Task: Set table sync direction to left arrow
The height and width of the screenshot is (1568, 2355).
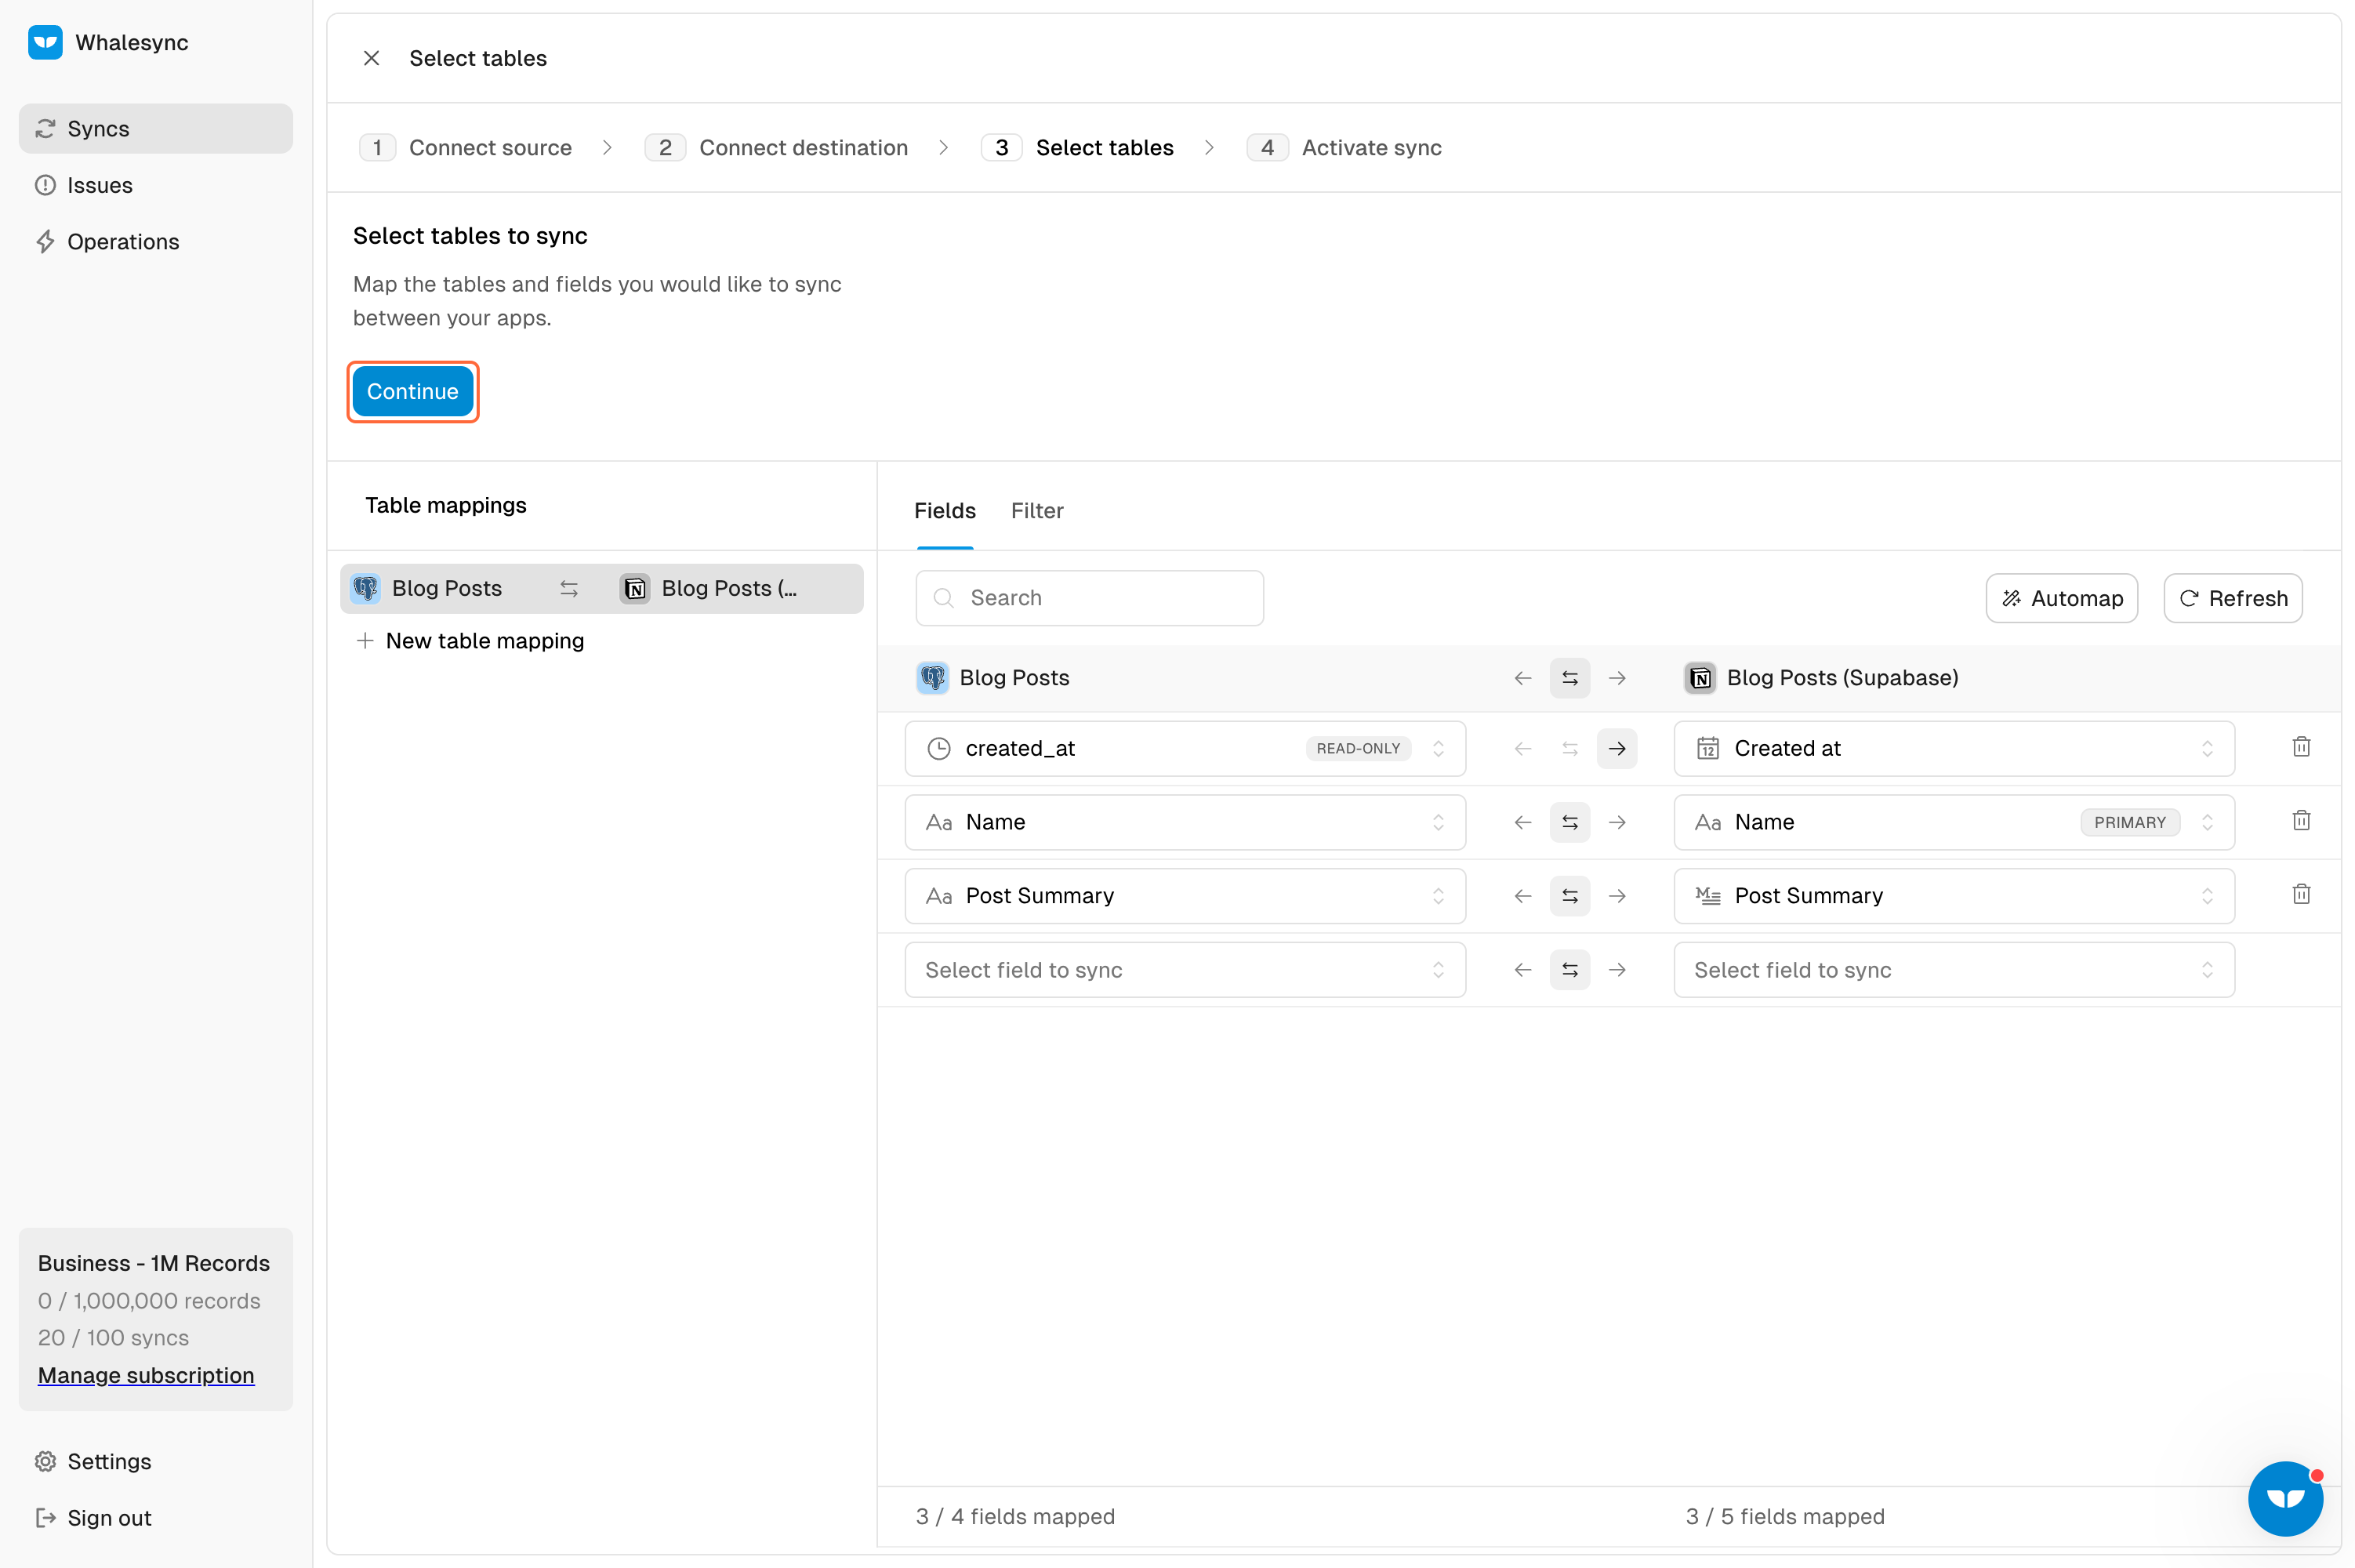Action: [1523, 678]
